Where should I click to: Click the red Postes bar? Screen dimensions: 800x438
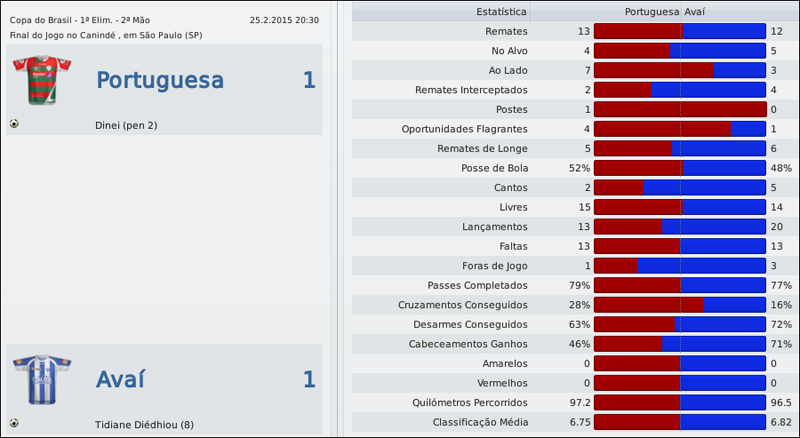pos(679,109)
